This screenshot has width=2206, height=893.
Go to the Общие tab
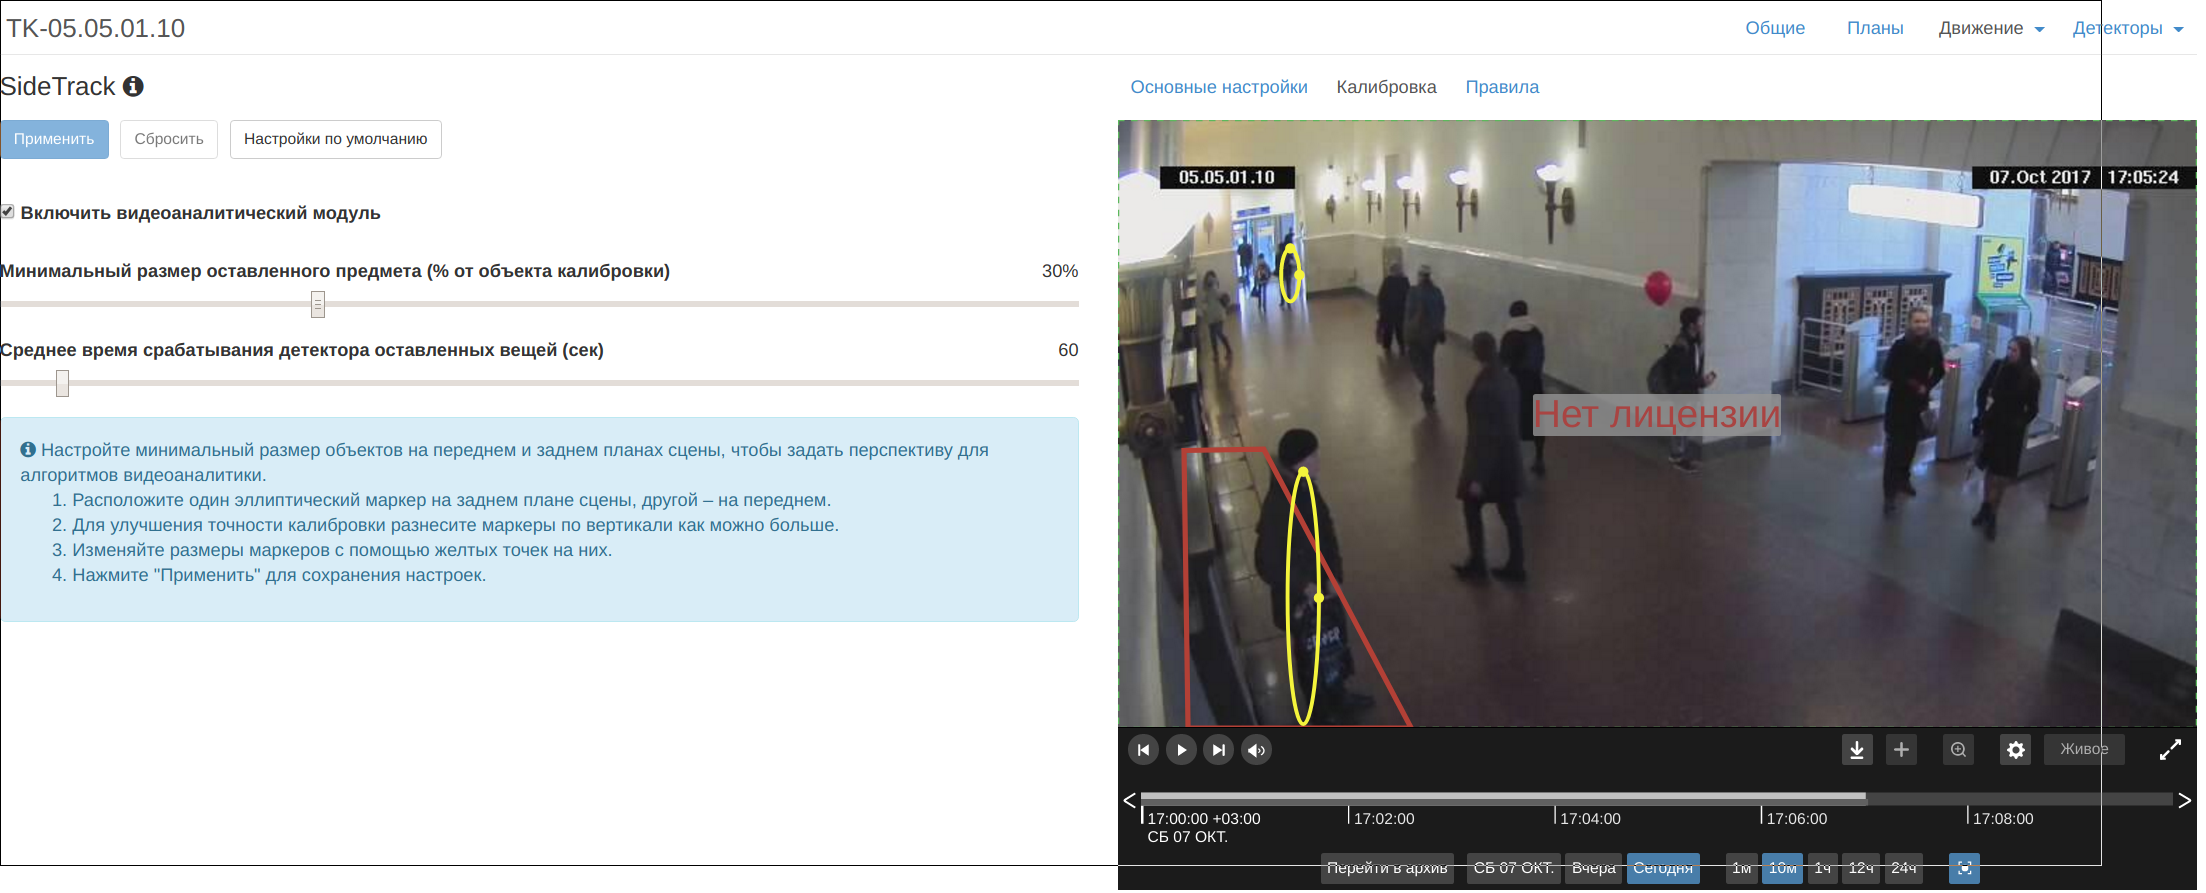(x=1775, y=28)
